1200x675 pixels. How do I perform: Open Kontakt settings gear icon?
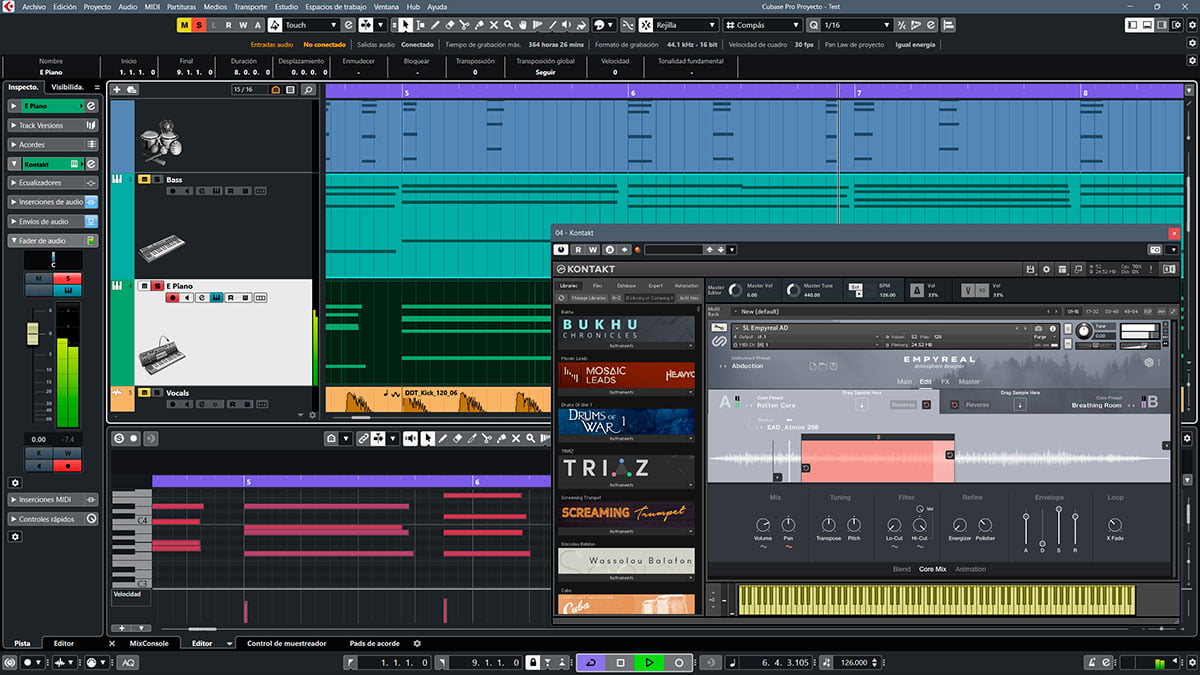click(1046, 269)
